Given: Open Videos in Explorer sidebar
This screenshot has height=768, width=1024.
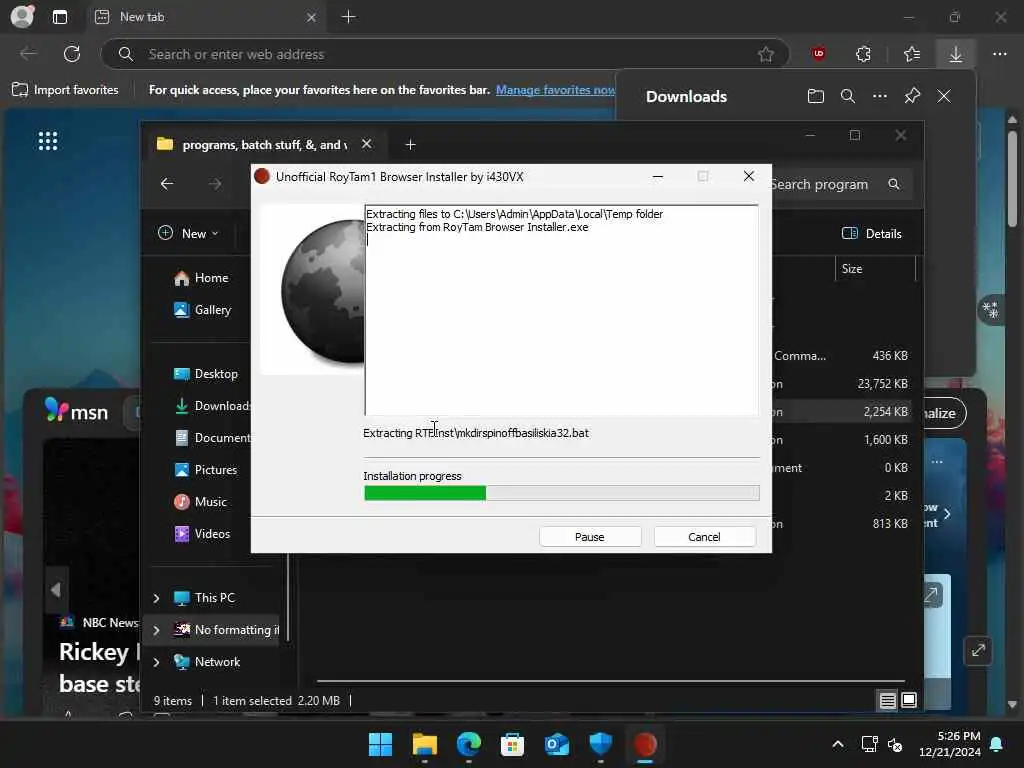Looking at the screenshot, I should point(202,534).
